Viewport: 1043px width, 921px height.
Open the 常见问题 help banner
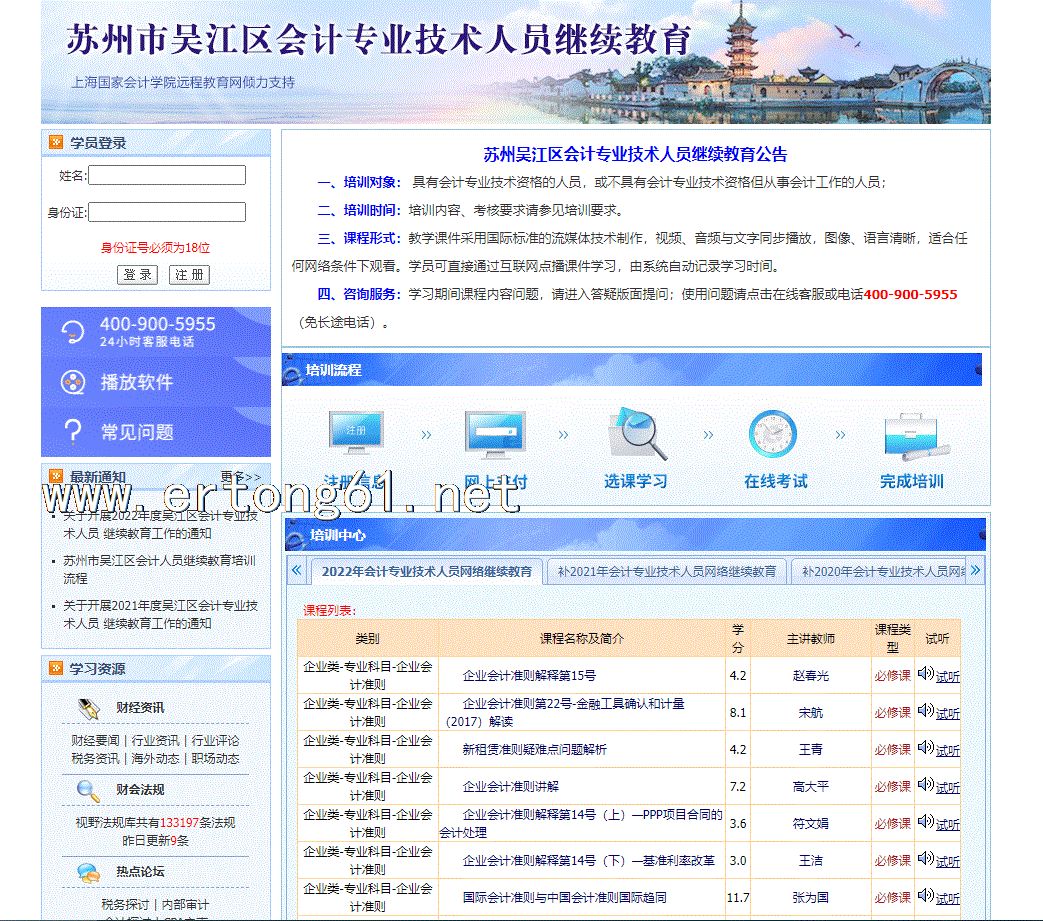156,432
